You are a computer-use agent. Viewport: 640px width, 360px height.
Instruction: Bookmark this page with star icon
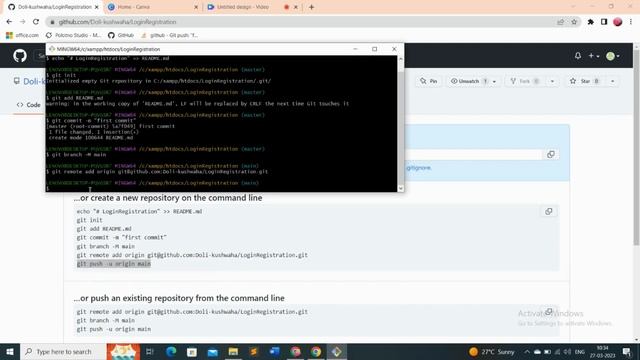[574, 22]
